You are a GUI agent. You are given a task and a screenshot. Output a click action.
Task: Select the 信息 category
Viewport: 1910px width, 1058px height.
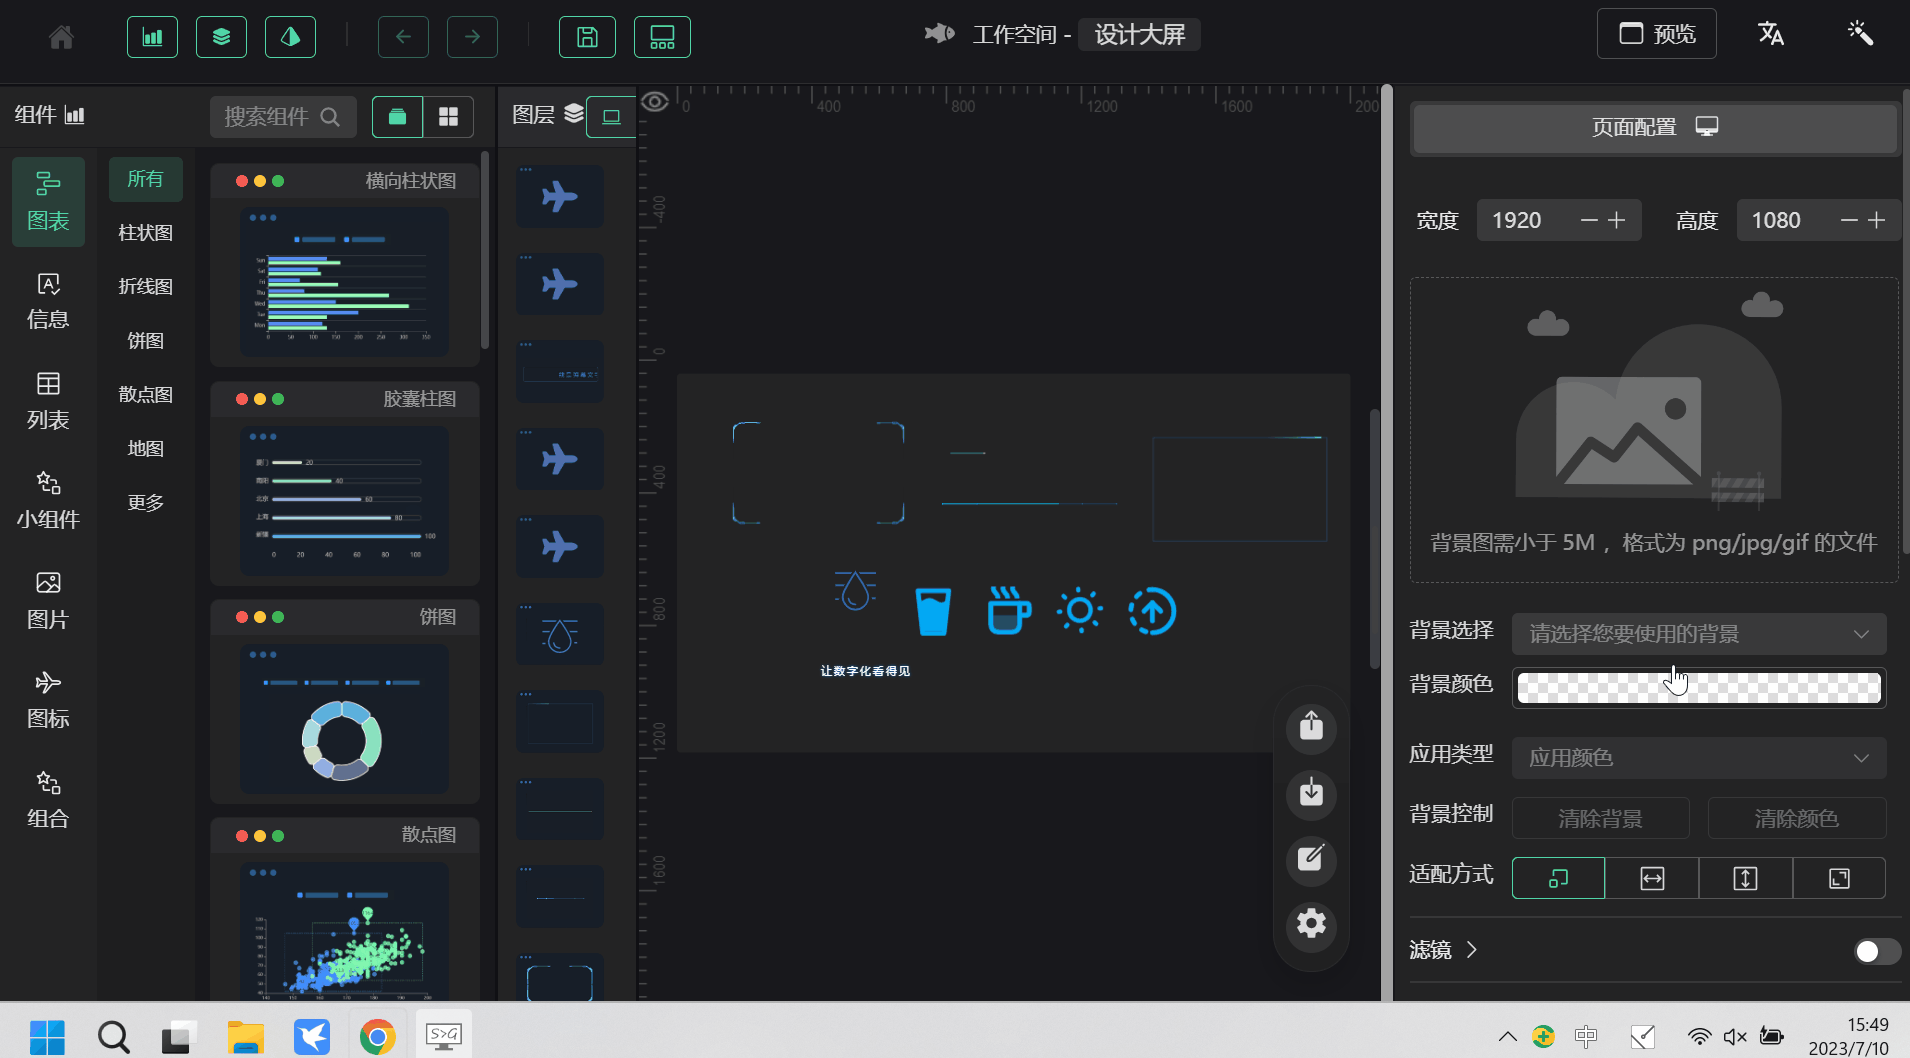[x=48, y=301]
